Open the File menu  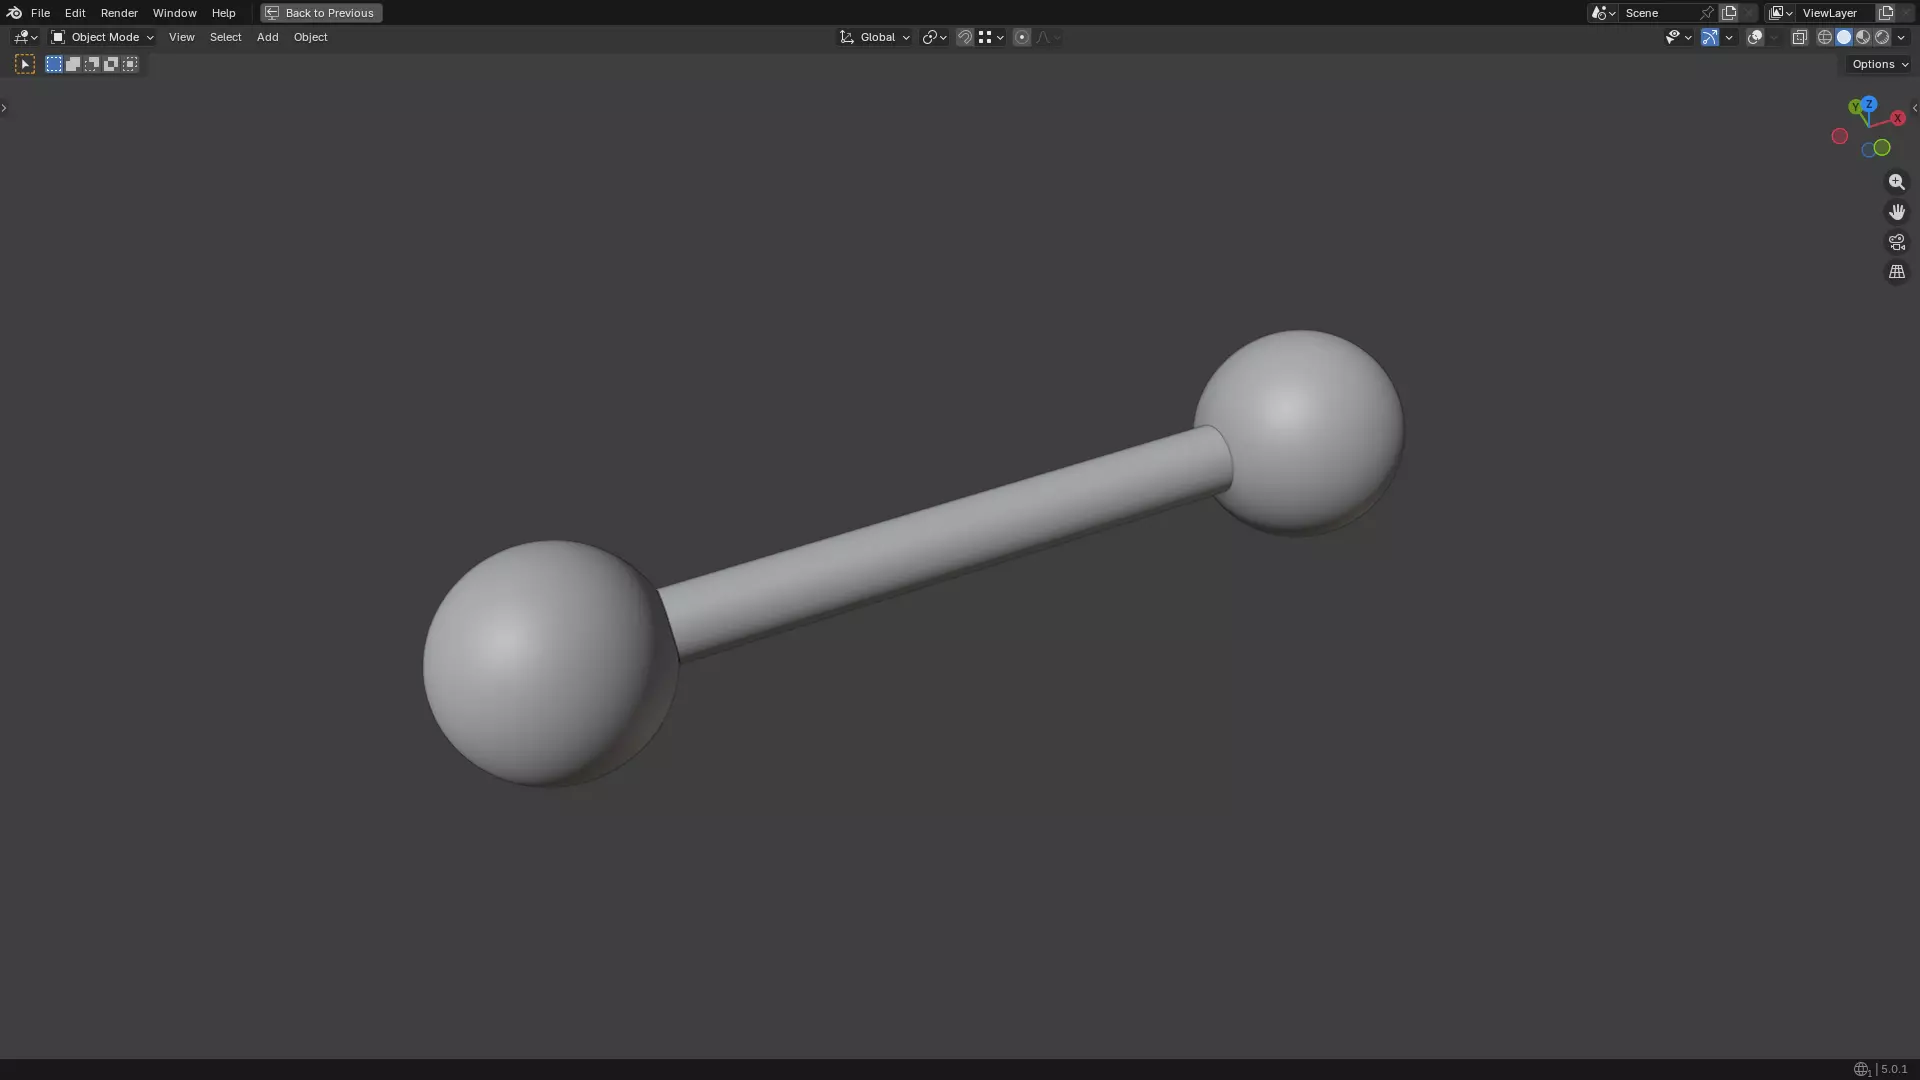click(x=40, y=13)
